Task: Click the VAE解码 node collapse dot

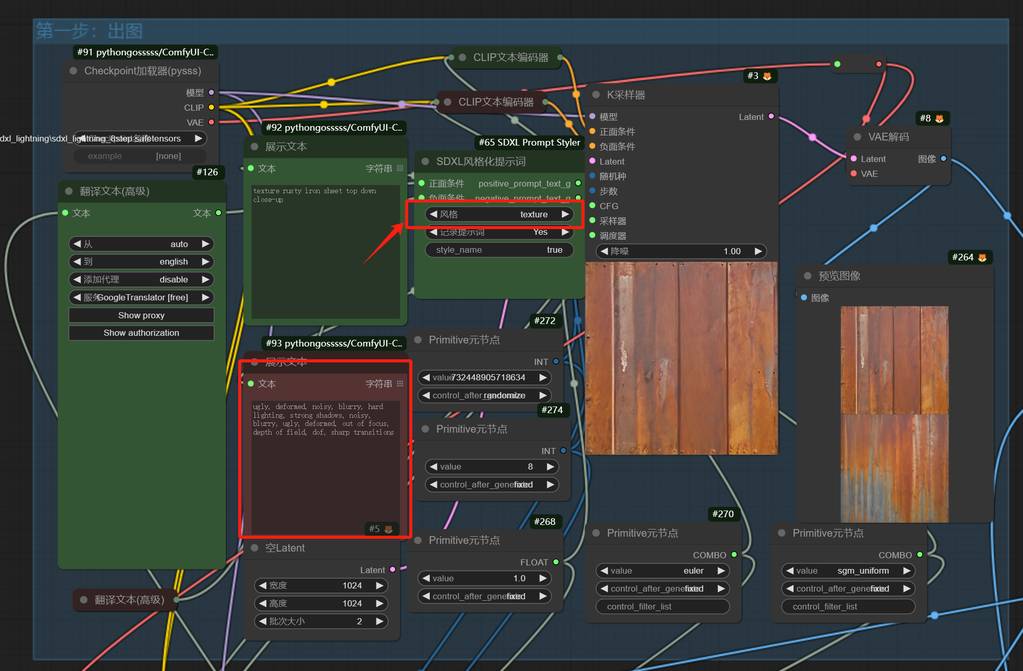Action: (x=857, y=137)
